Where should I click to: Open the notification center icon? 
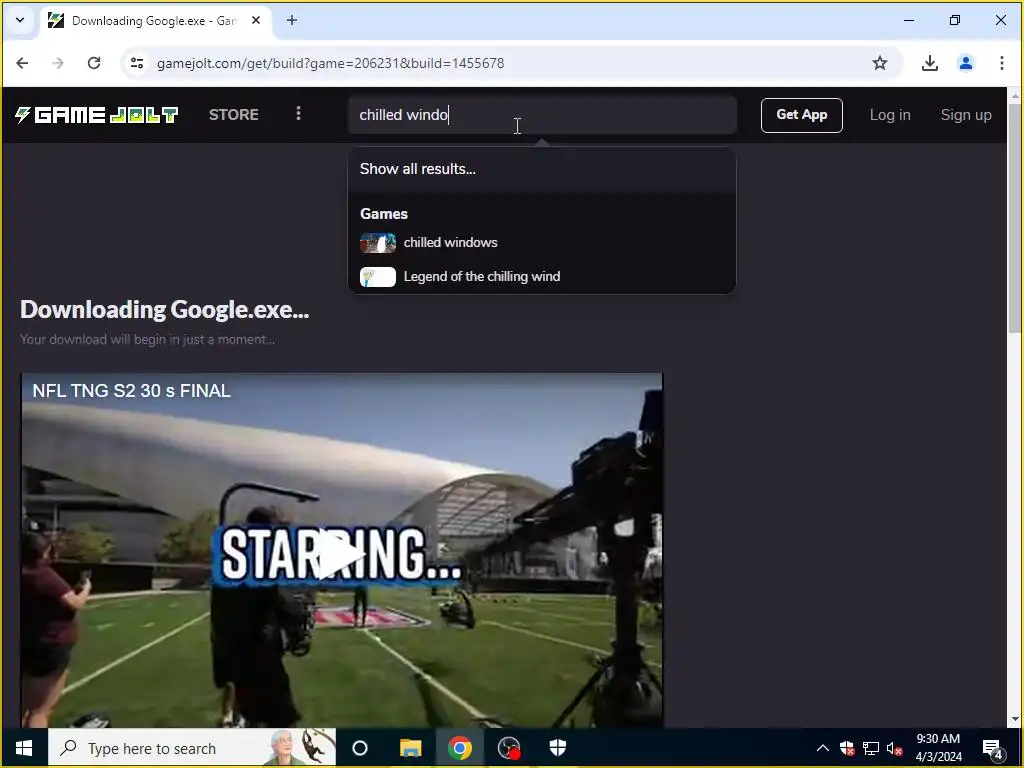pyautogui.click(x=992, y=748)
